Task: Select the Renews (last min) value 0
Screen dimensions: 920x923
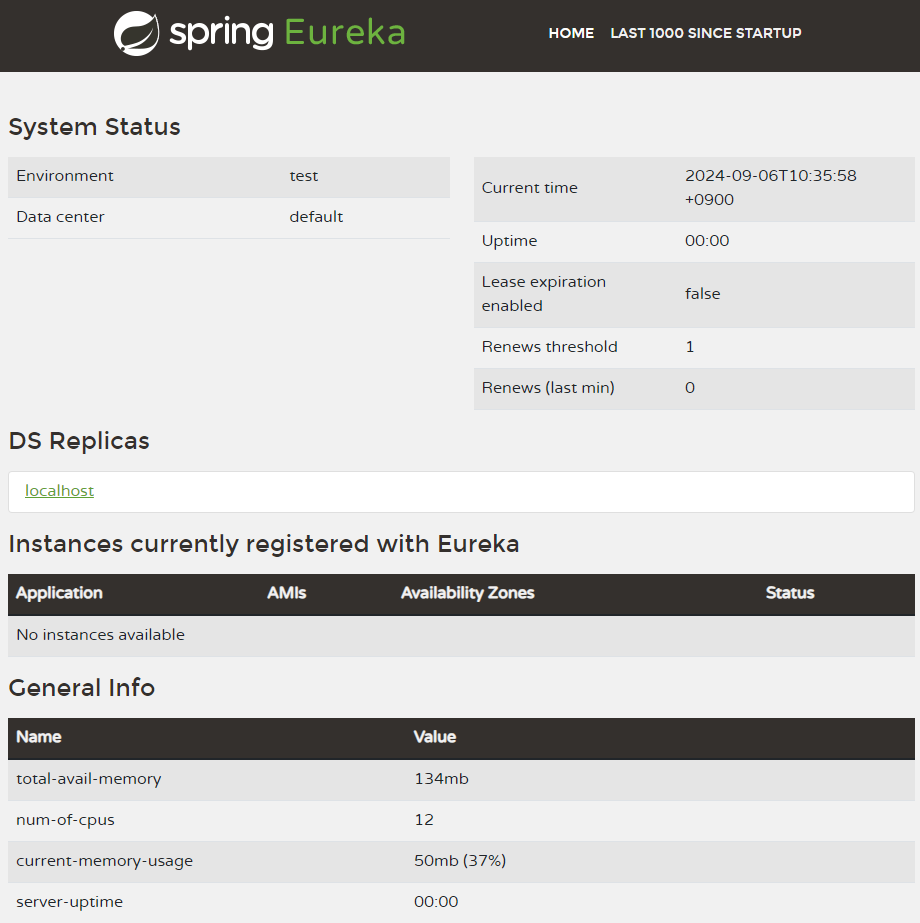Action: (x=690, y=388)
